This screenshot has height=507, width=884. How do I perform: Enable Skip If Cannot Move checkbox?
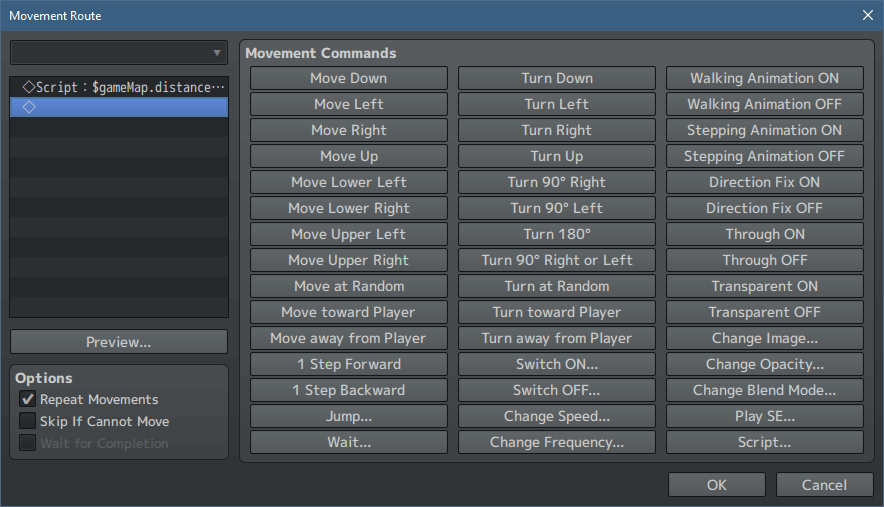pos(28,421)
